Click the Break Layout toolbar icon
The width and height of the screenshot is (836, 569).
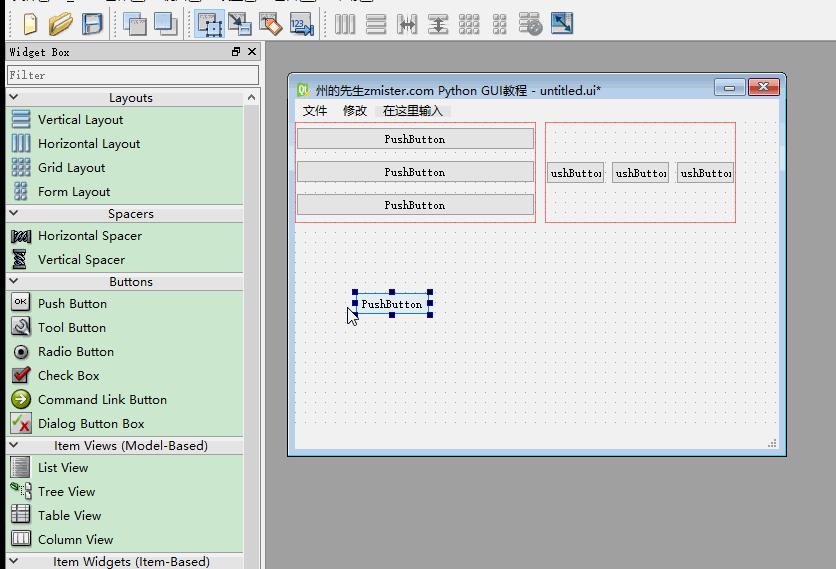click(x=530, y=24)
